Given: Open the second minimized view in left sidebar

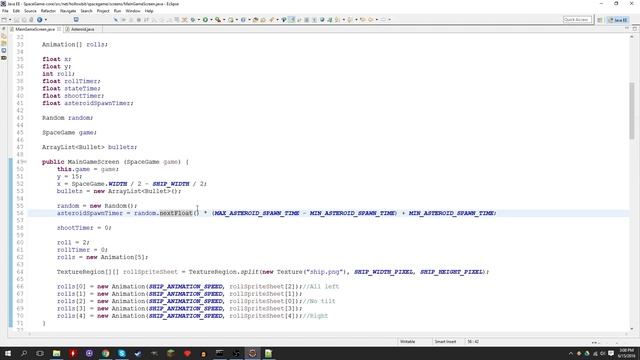Looking at the screenshot, I should (x=4, y=43).
